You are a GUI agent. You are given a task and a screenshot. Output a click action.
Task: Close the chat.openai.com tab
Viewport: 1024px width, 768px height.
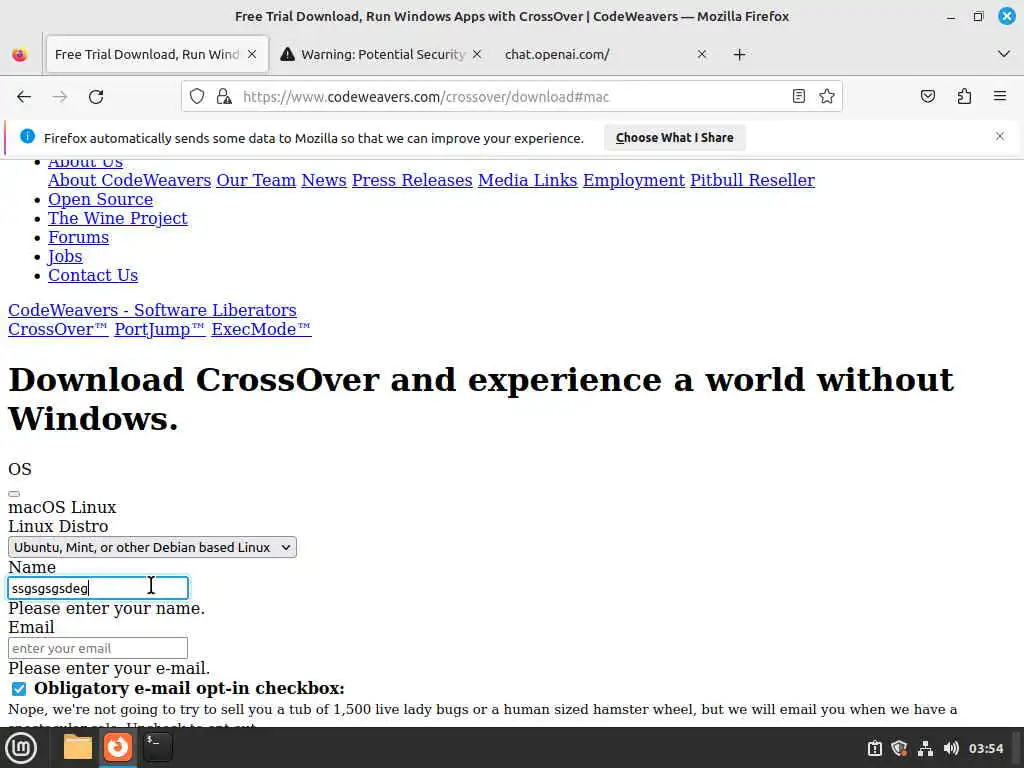(x=702, y=55)
